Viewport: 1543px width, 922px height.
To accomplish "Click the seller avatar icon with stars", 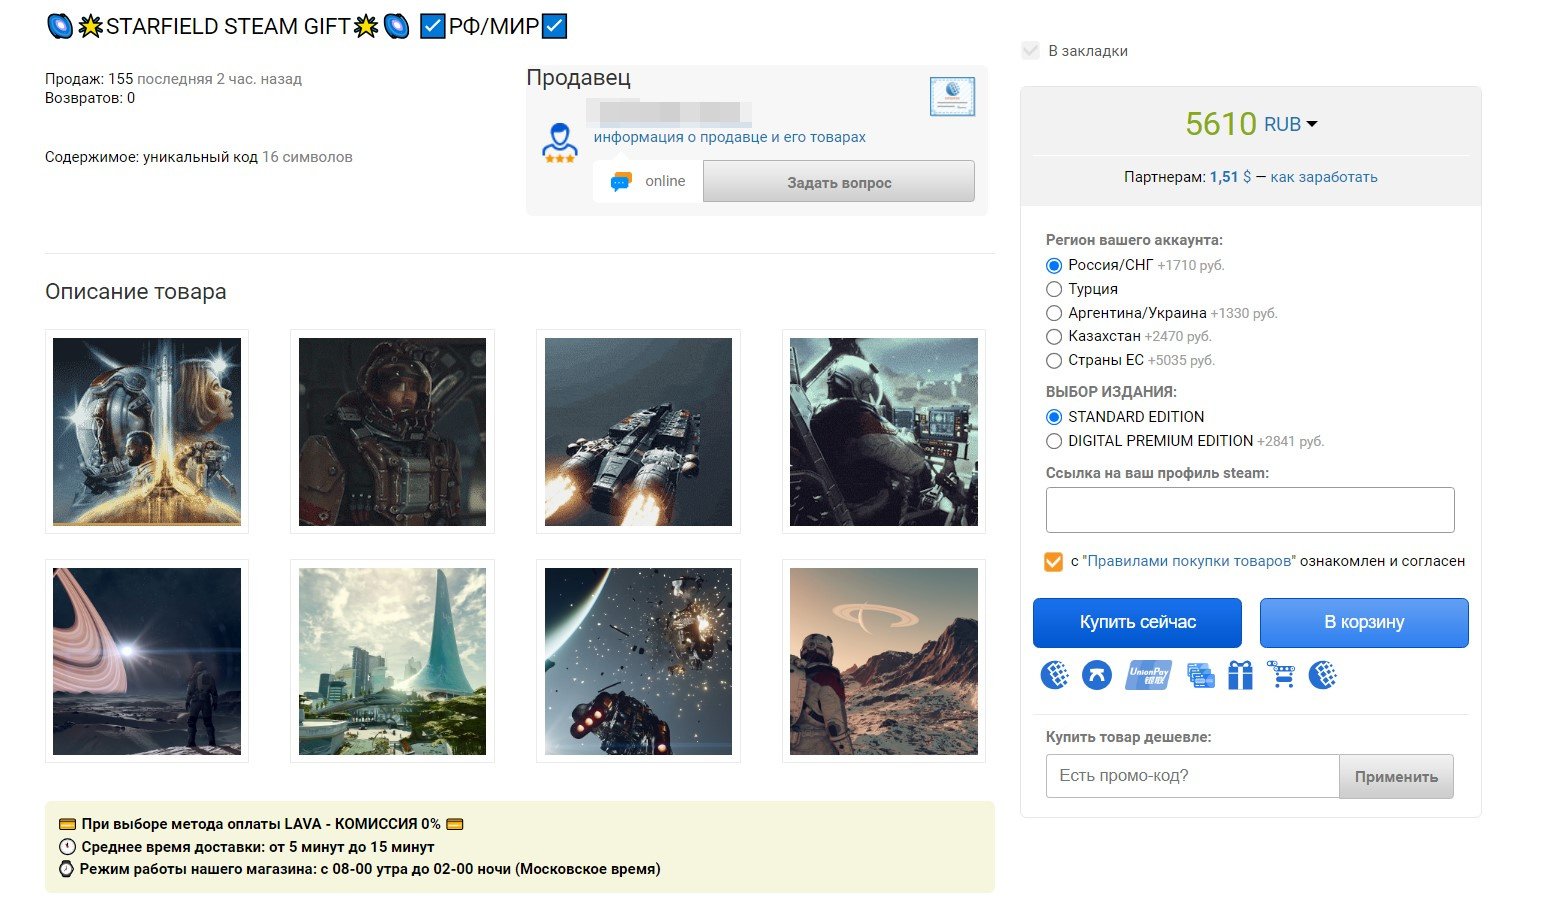I will [560, 143].
